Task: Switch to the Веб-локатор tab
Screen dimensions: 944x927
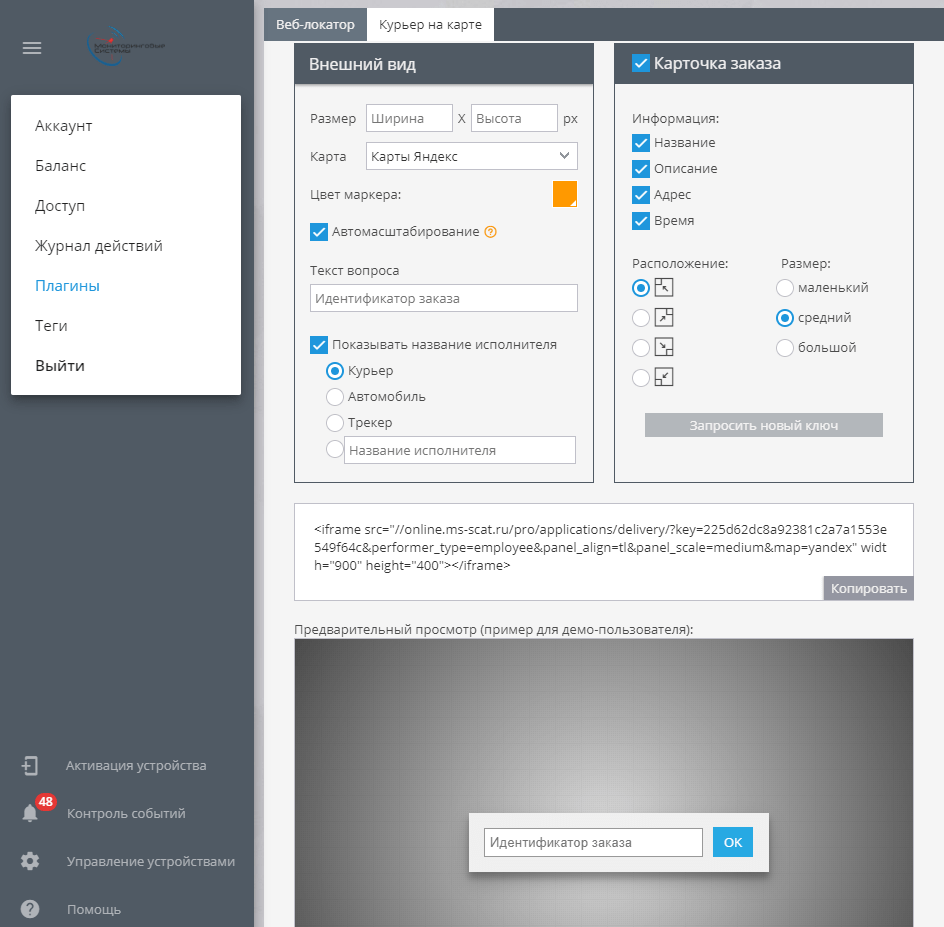Action: [315, 25]
